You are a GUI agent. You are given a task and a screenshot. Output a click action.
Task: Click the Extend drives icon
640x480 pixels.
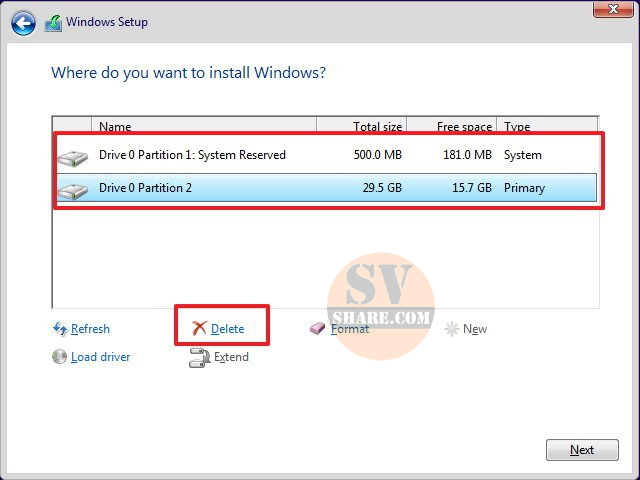[x=199, y=358]
